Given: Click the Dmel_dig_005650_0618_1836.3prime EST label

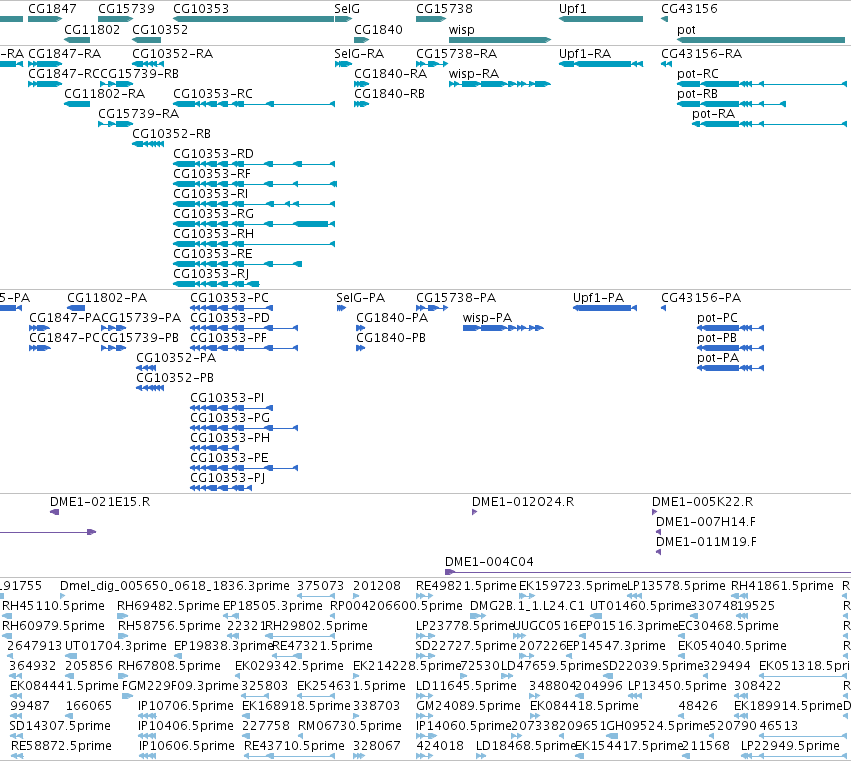Looking at the screenshot, I should (175, 586).
